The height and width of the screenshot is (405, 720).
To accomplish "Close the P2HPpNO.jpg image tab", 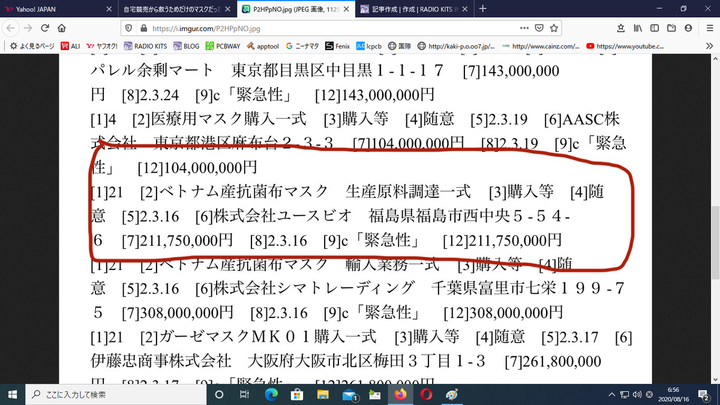I will click(x=343, y=9).
